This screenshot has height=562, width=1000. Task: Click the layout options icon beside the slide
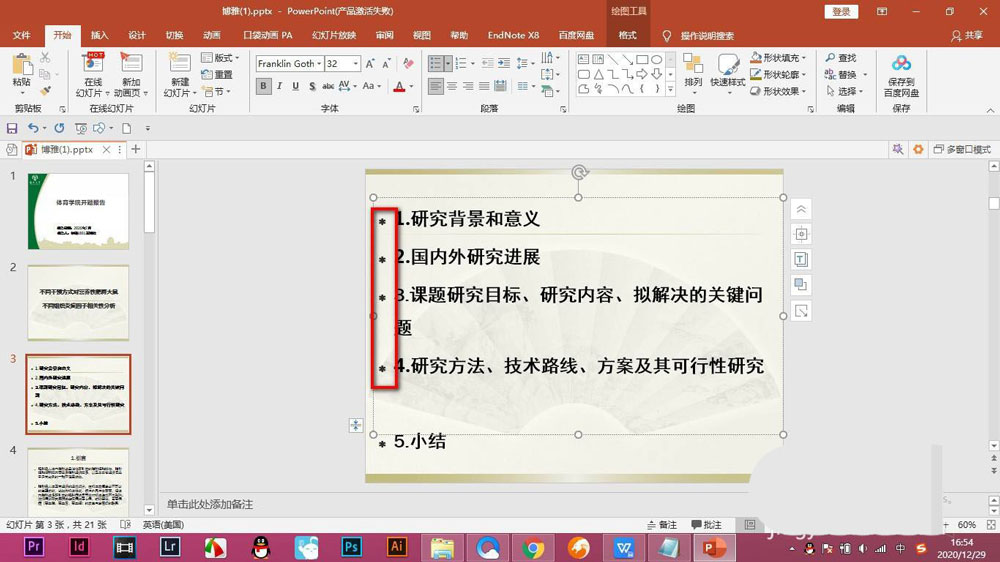coord(801,234)
